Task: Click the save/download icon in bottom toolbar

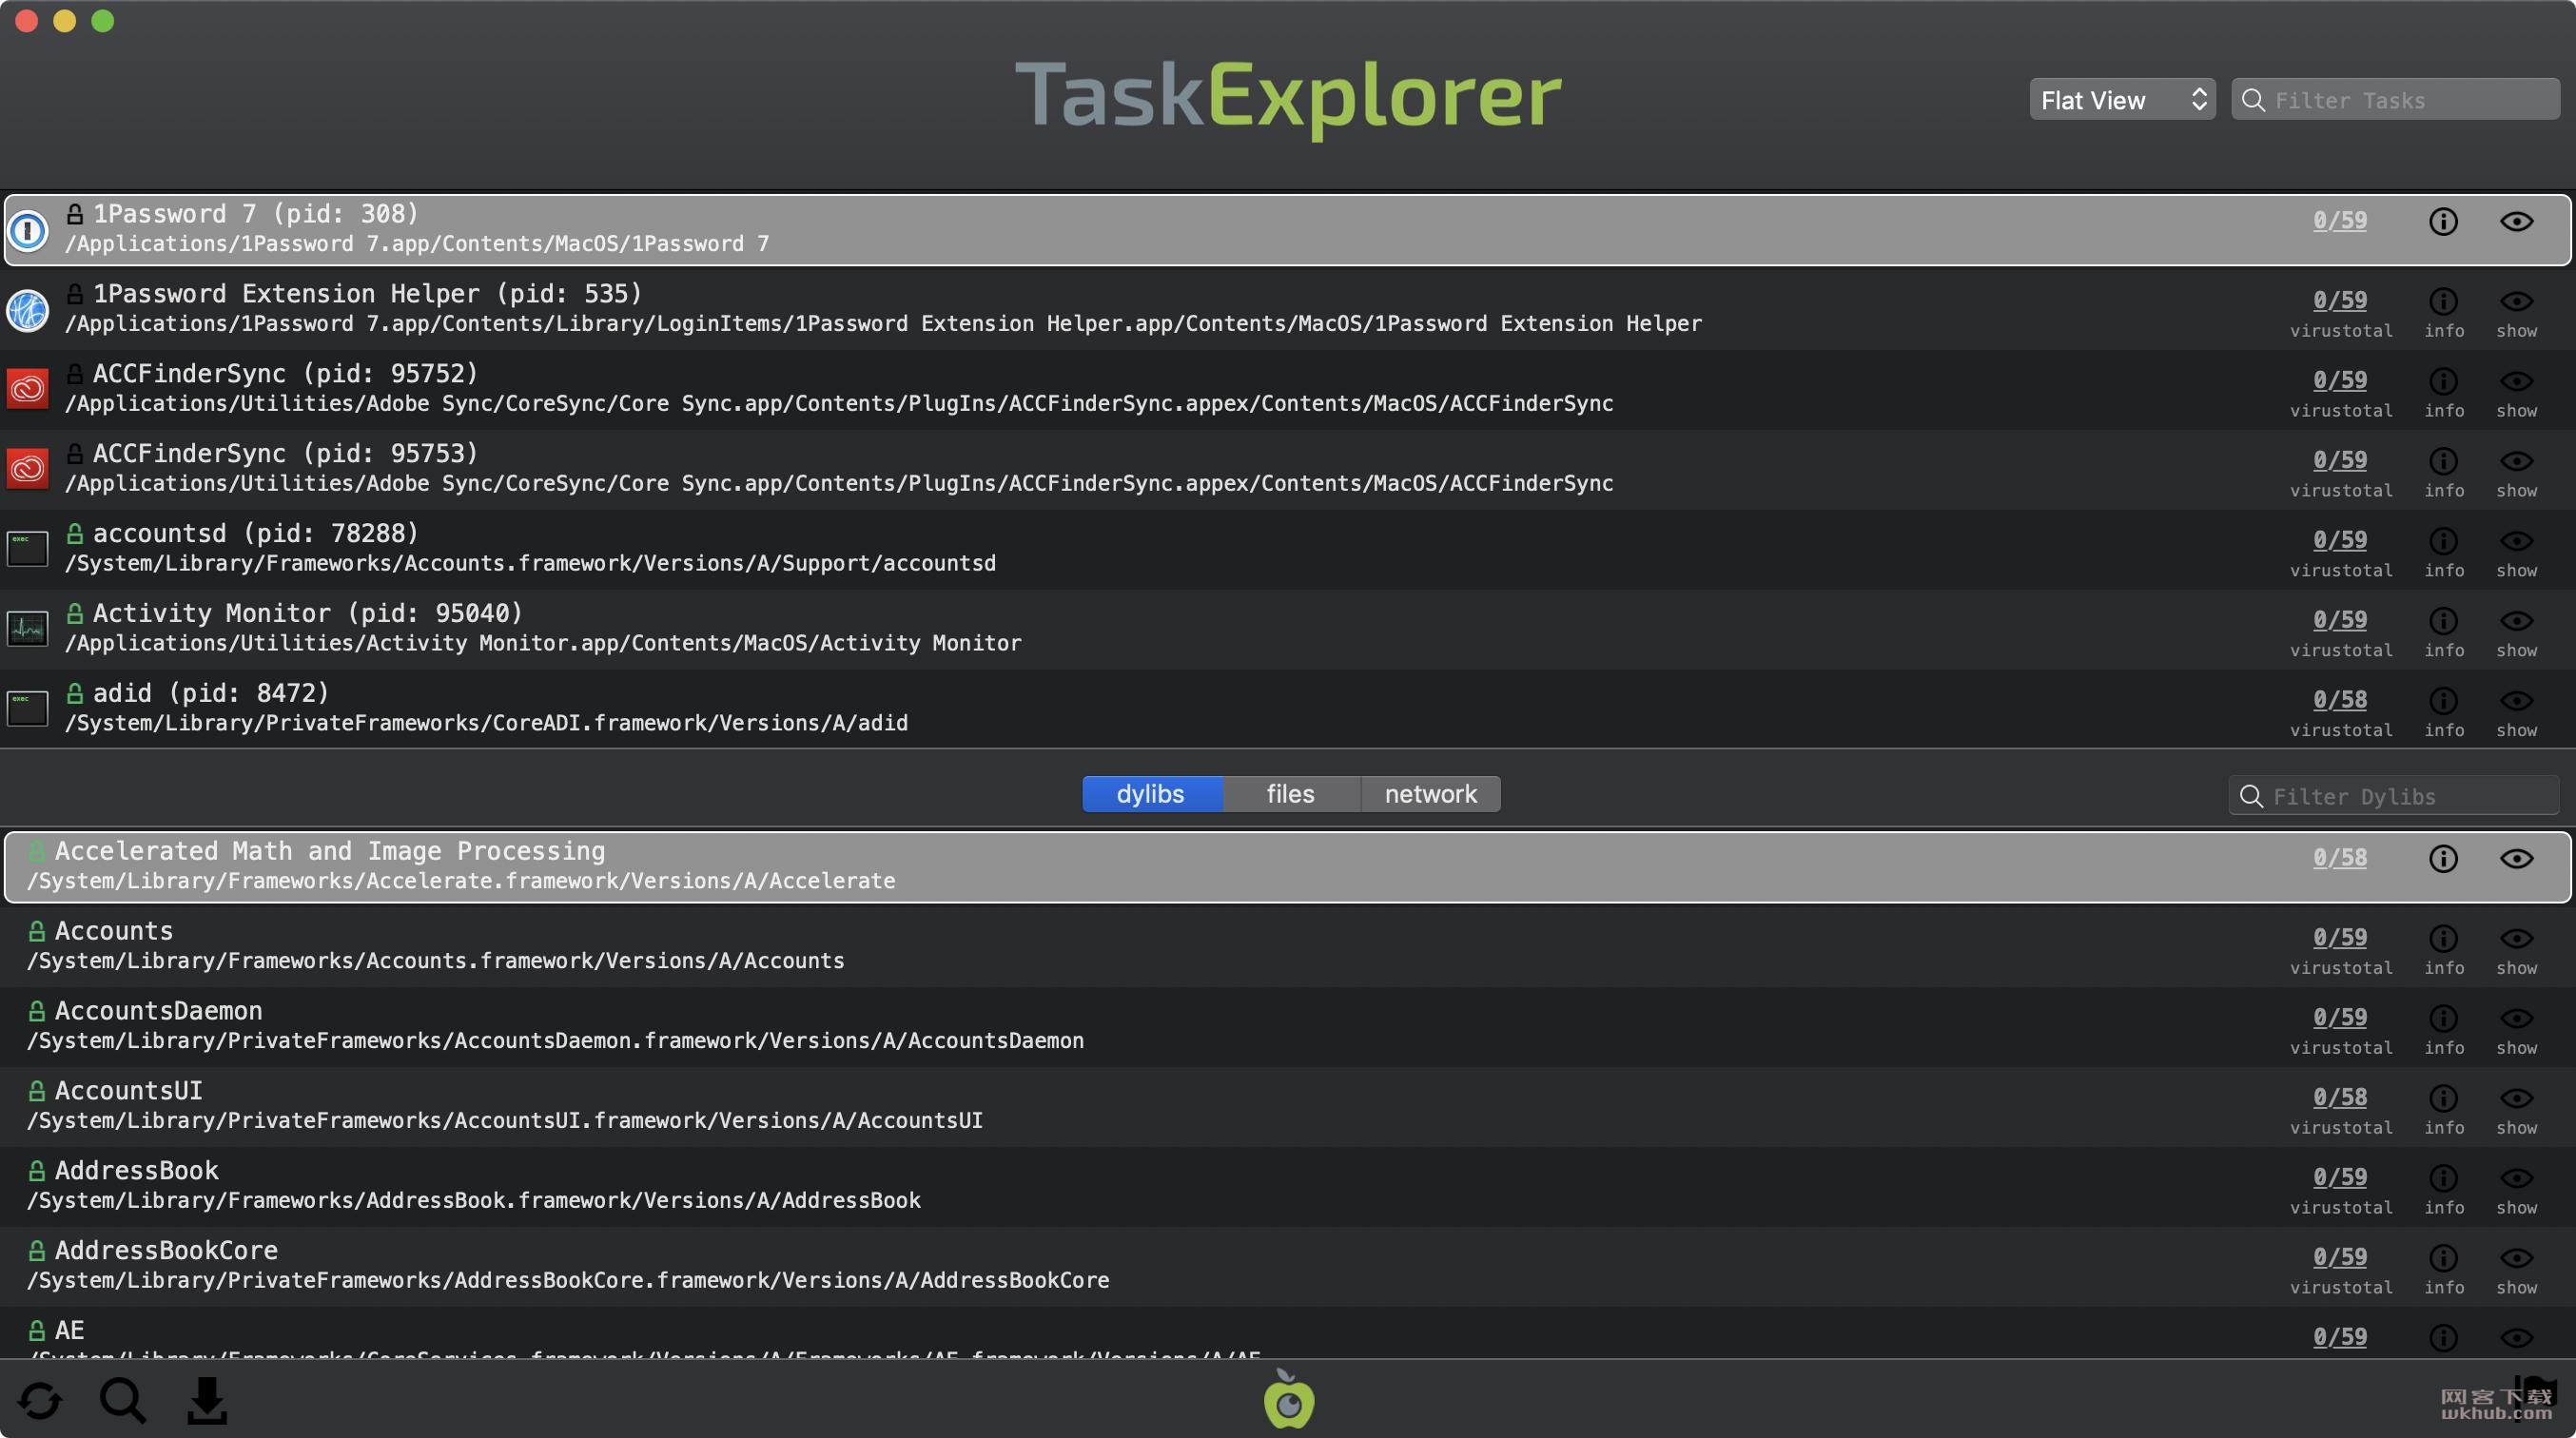Action: pos(207,1400)
